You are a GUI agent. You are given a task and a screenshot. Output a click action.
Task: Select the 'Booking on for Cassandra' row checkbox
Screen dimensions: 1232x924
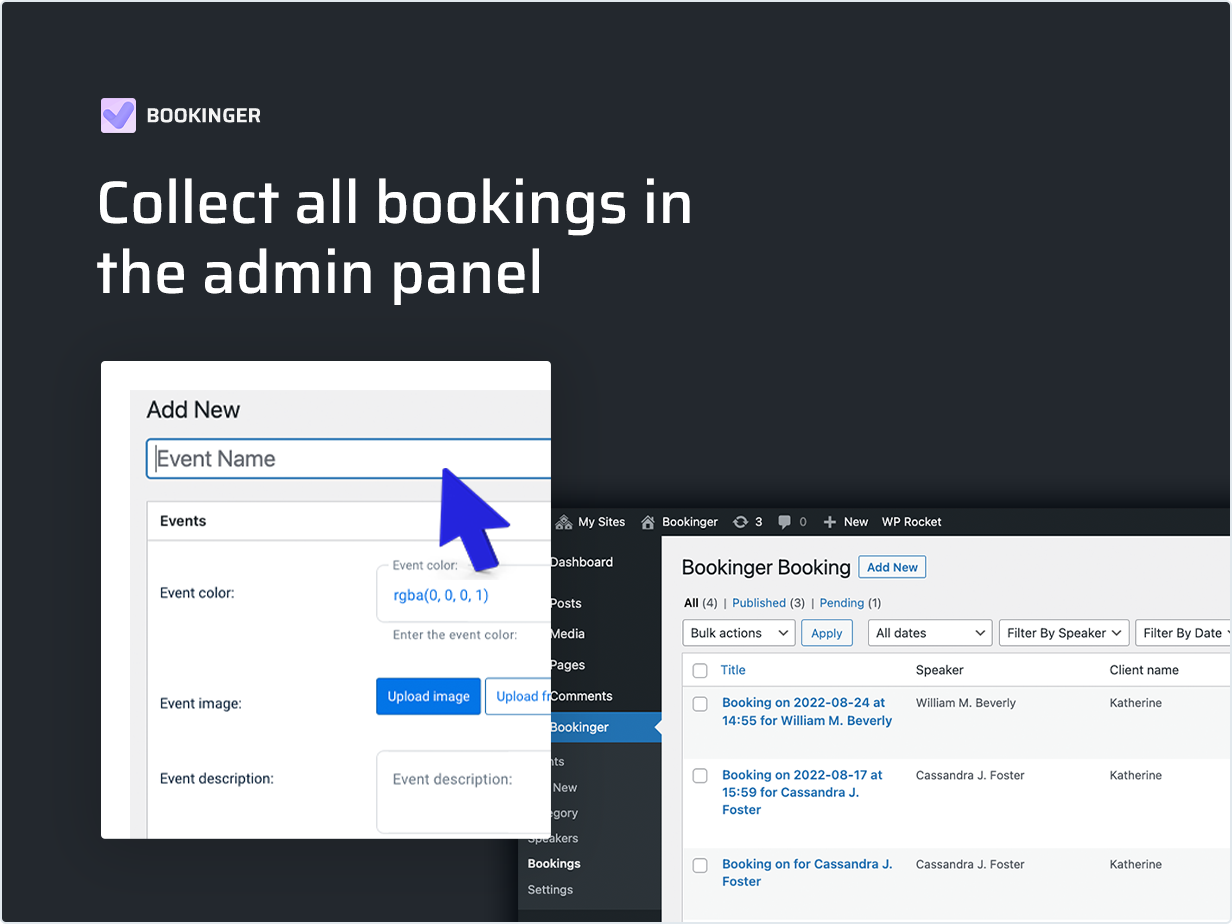(x=700, y=865)
